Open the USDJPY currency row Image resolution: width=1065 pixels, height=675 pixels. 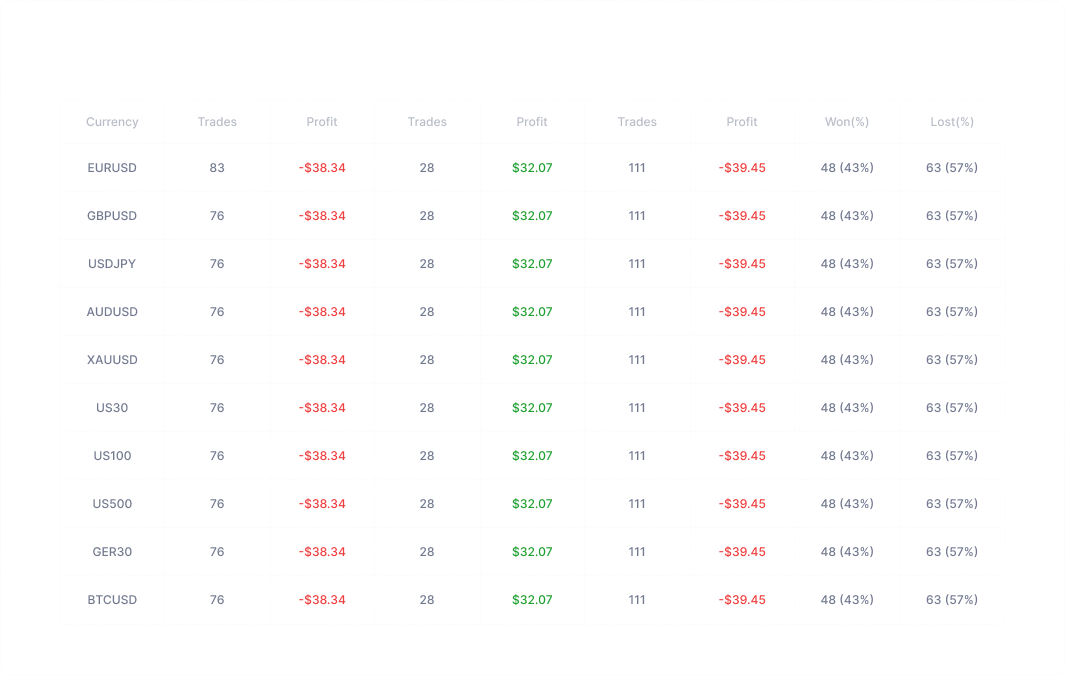pos(112,264)
